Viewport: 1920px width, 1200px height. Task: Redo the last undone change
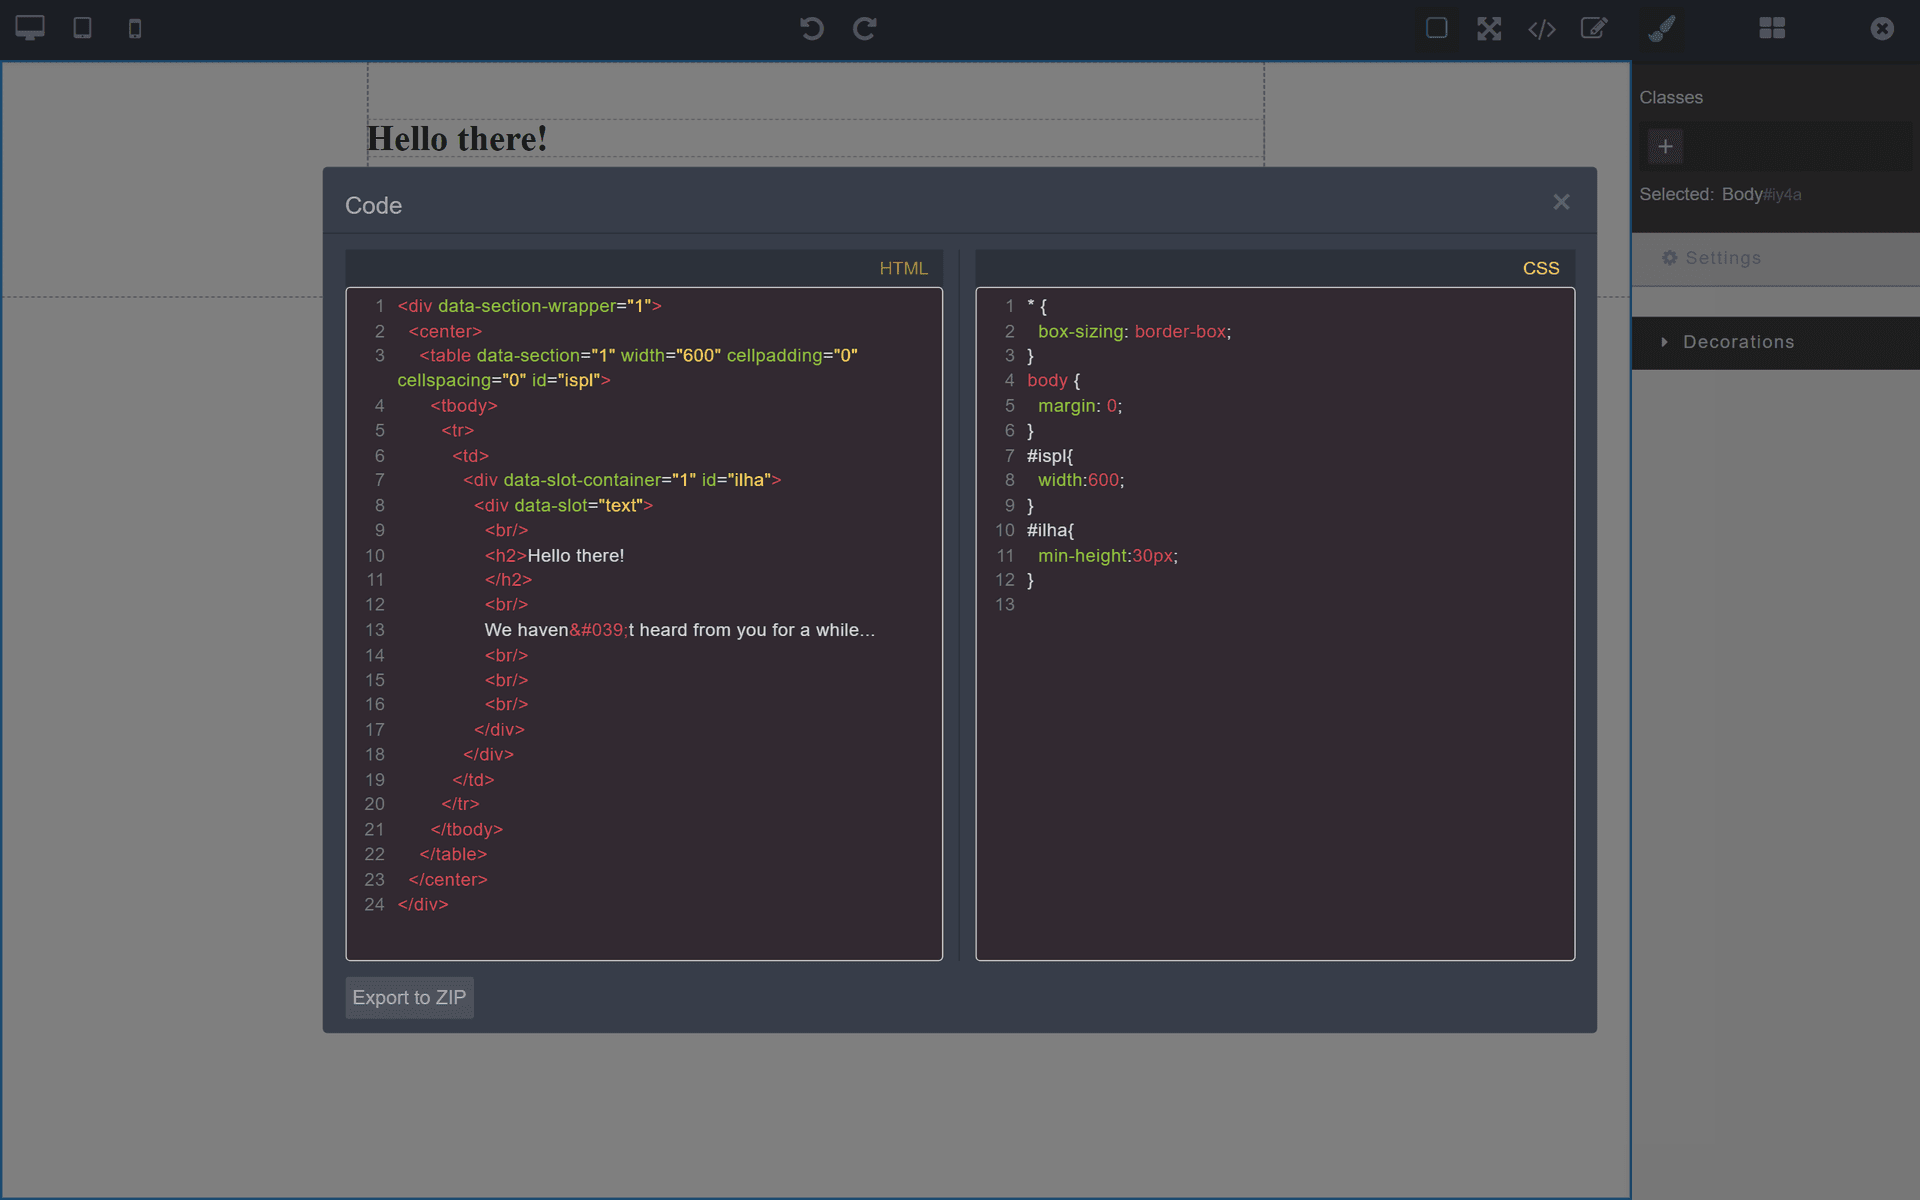864,29
